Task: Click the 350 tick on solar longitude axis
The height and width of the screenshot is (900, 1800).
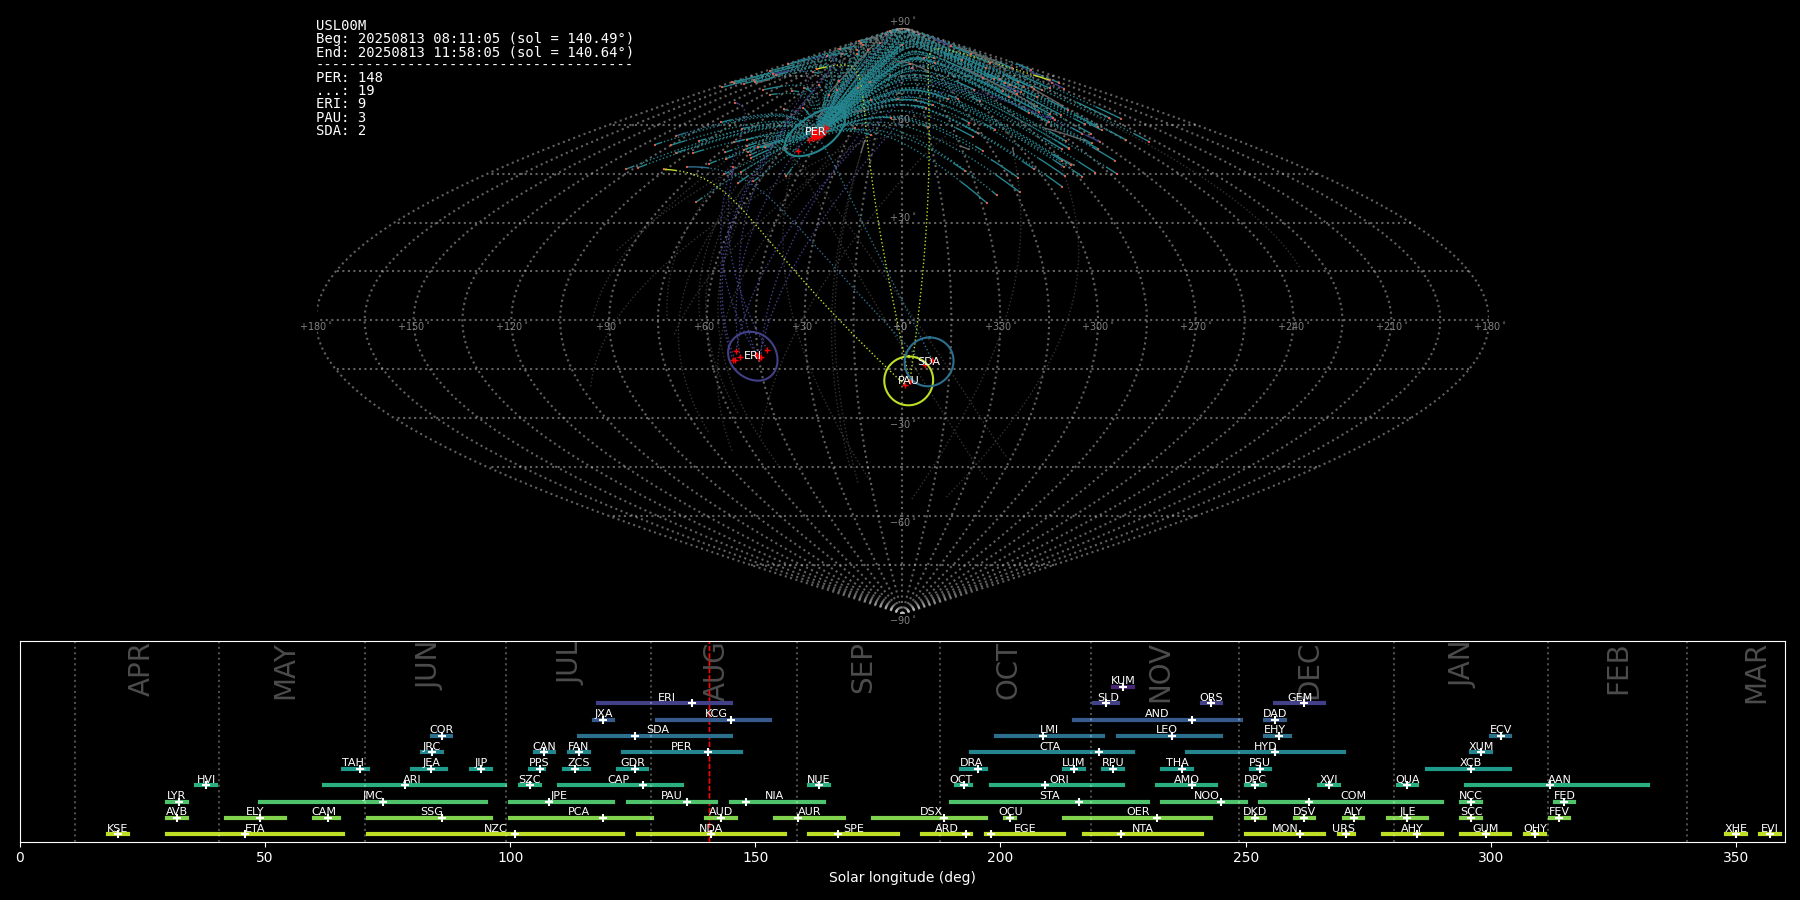Action: [1735, 857]
